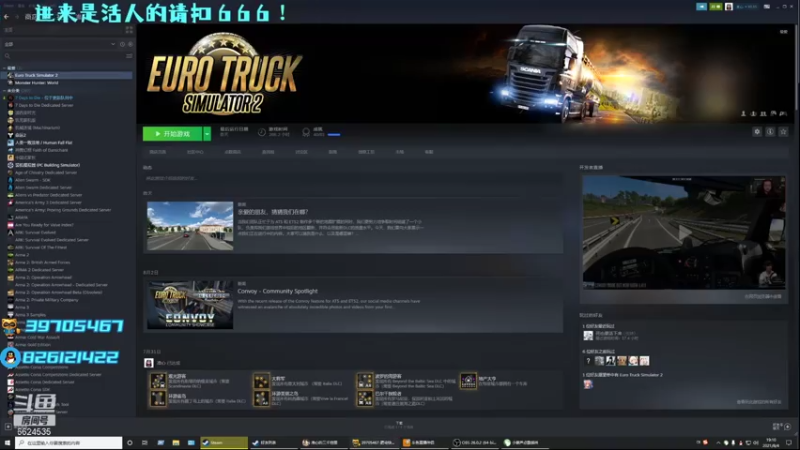Add game to favorites with star icon
The width and height of the screenshot is (800, 450).
tap(783, 132)
